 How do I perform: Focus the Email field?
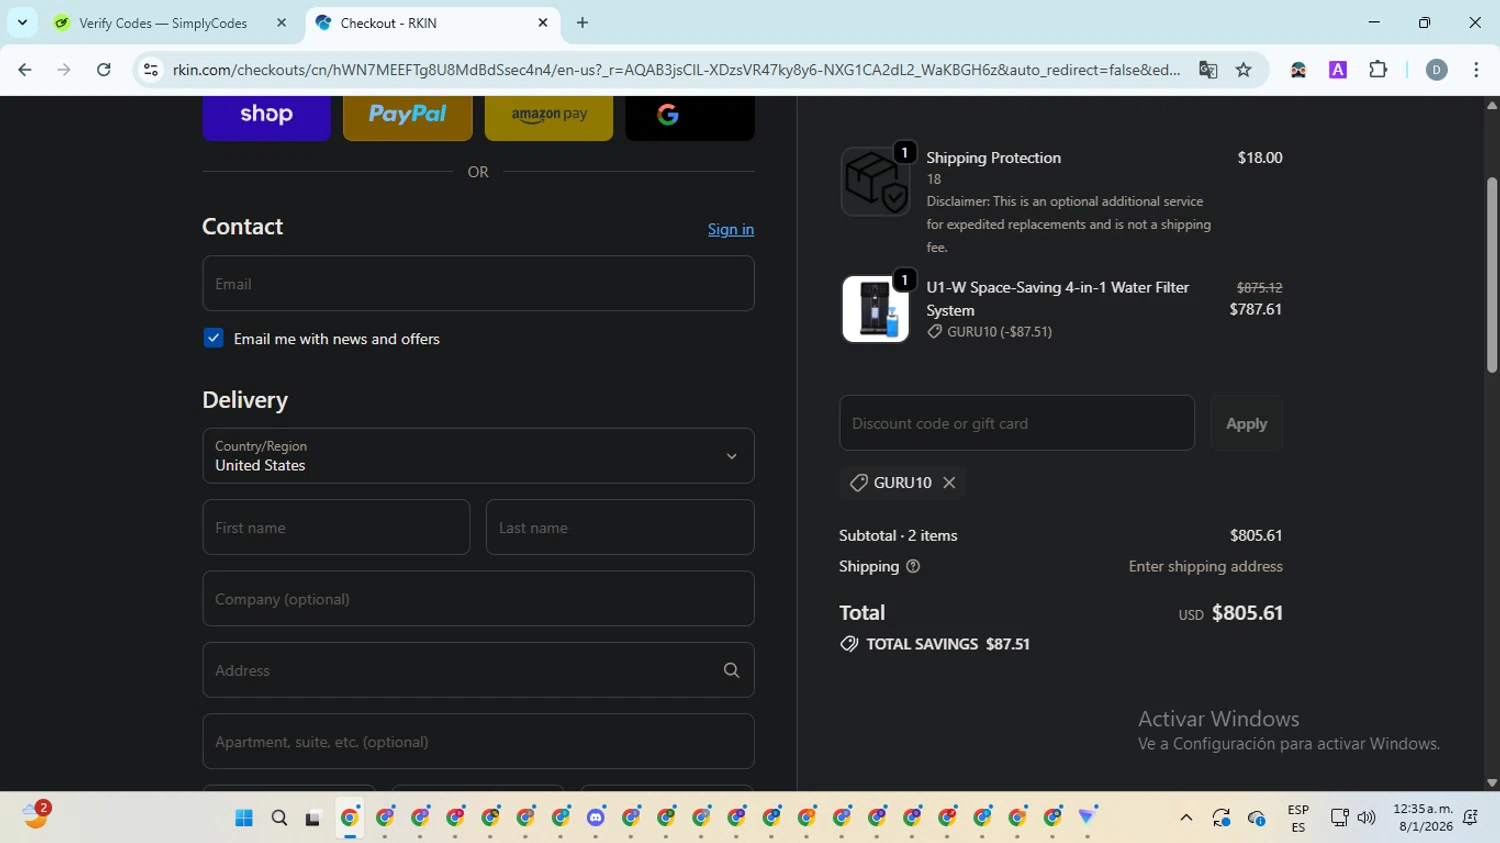(478, 283)
